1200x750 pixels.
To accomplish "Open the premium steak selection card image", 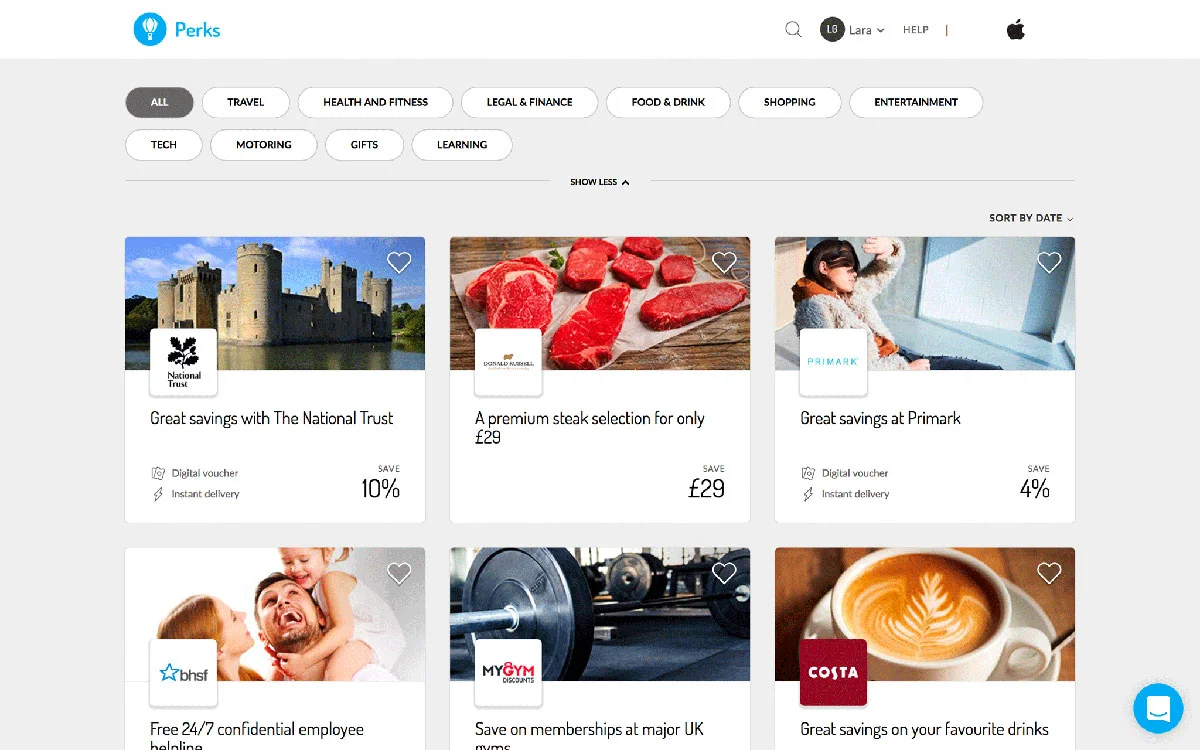I will [599, 303].
